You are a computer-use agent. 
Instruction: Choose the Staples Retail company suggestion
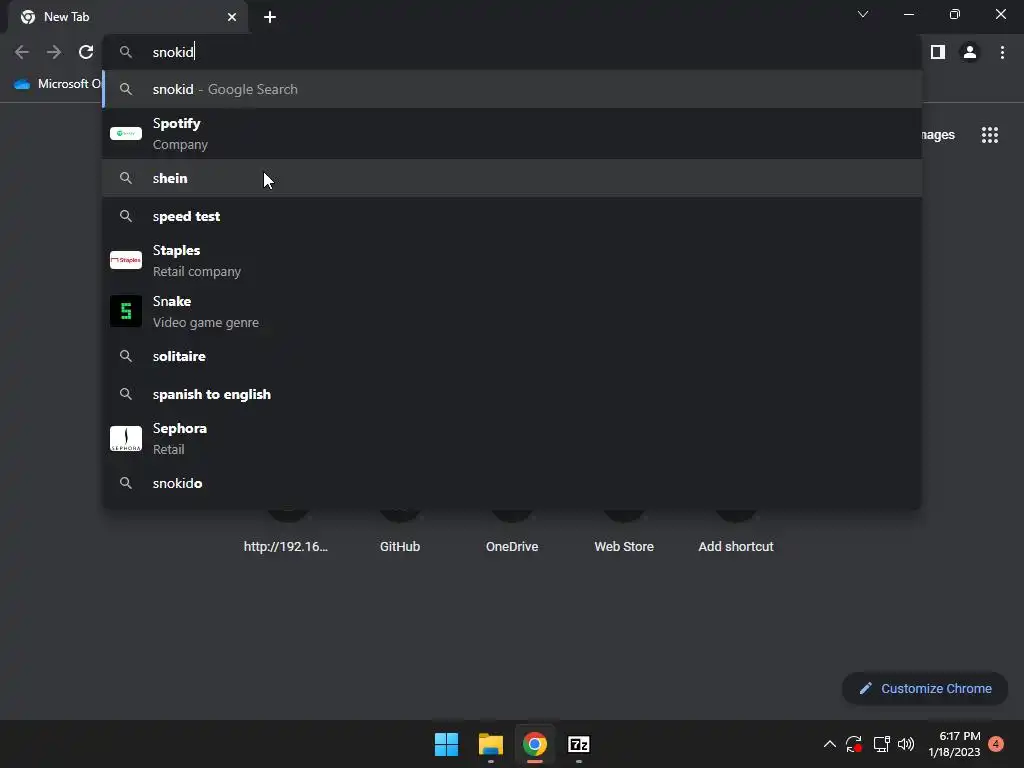(513, 261)
